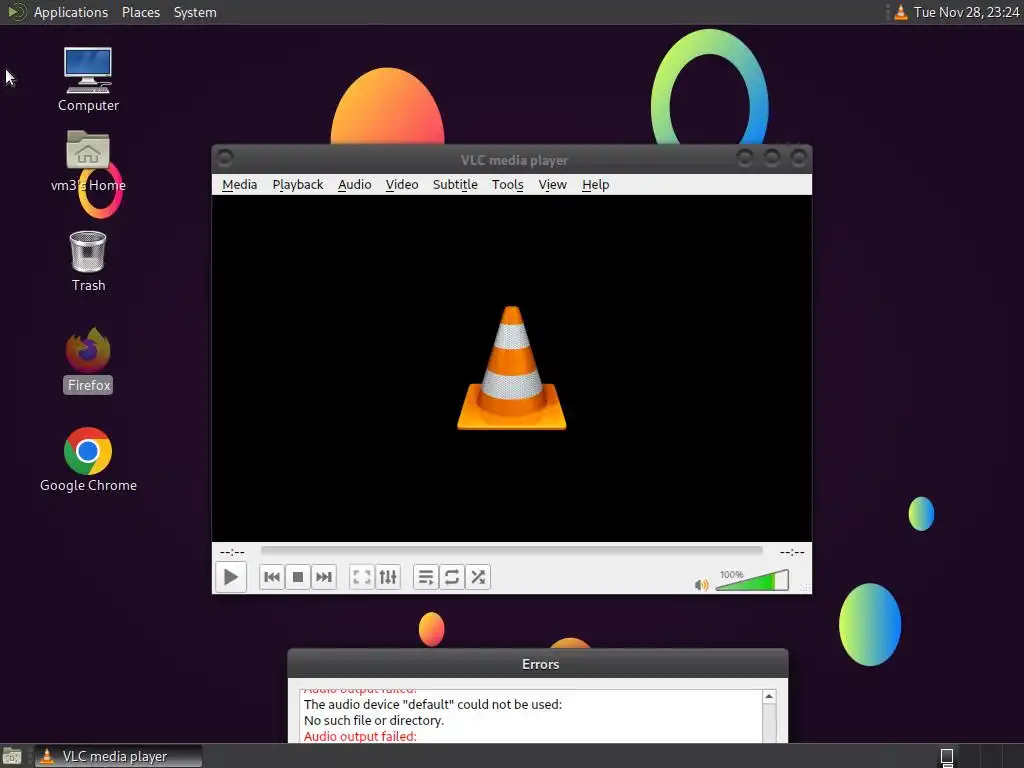Toggle fullscreen video mode

362,577
